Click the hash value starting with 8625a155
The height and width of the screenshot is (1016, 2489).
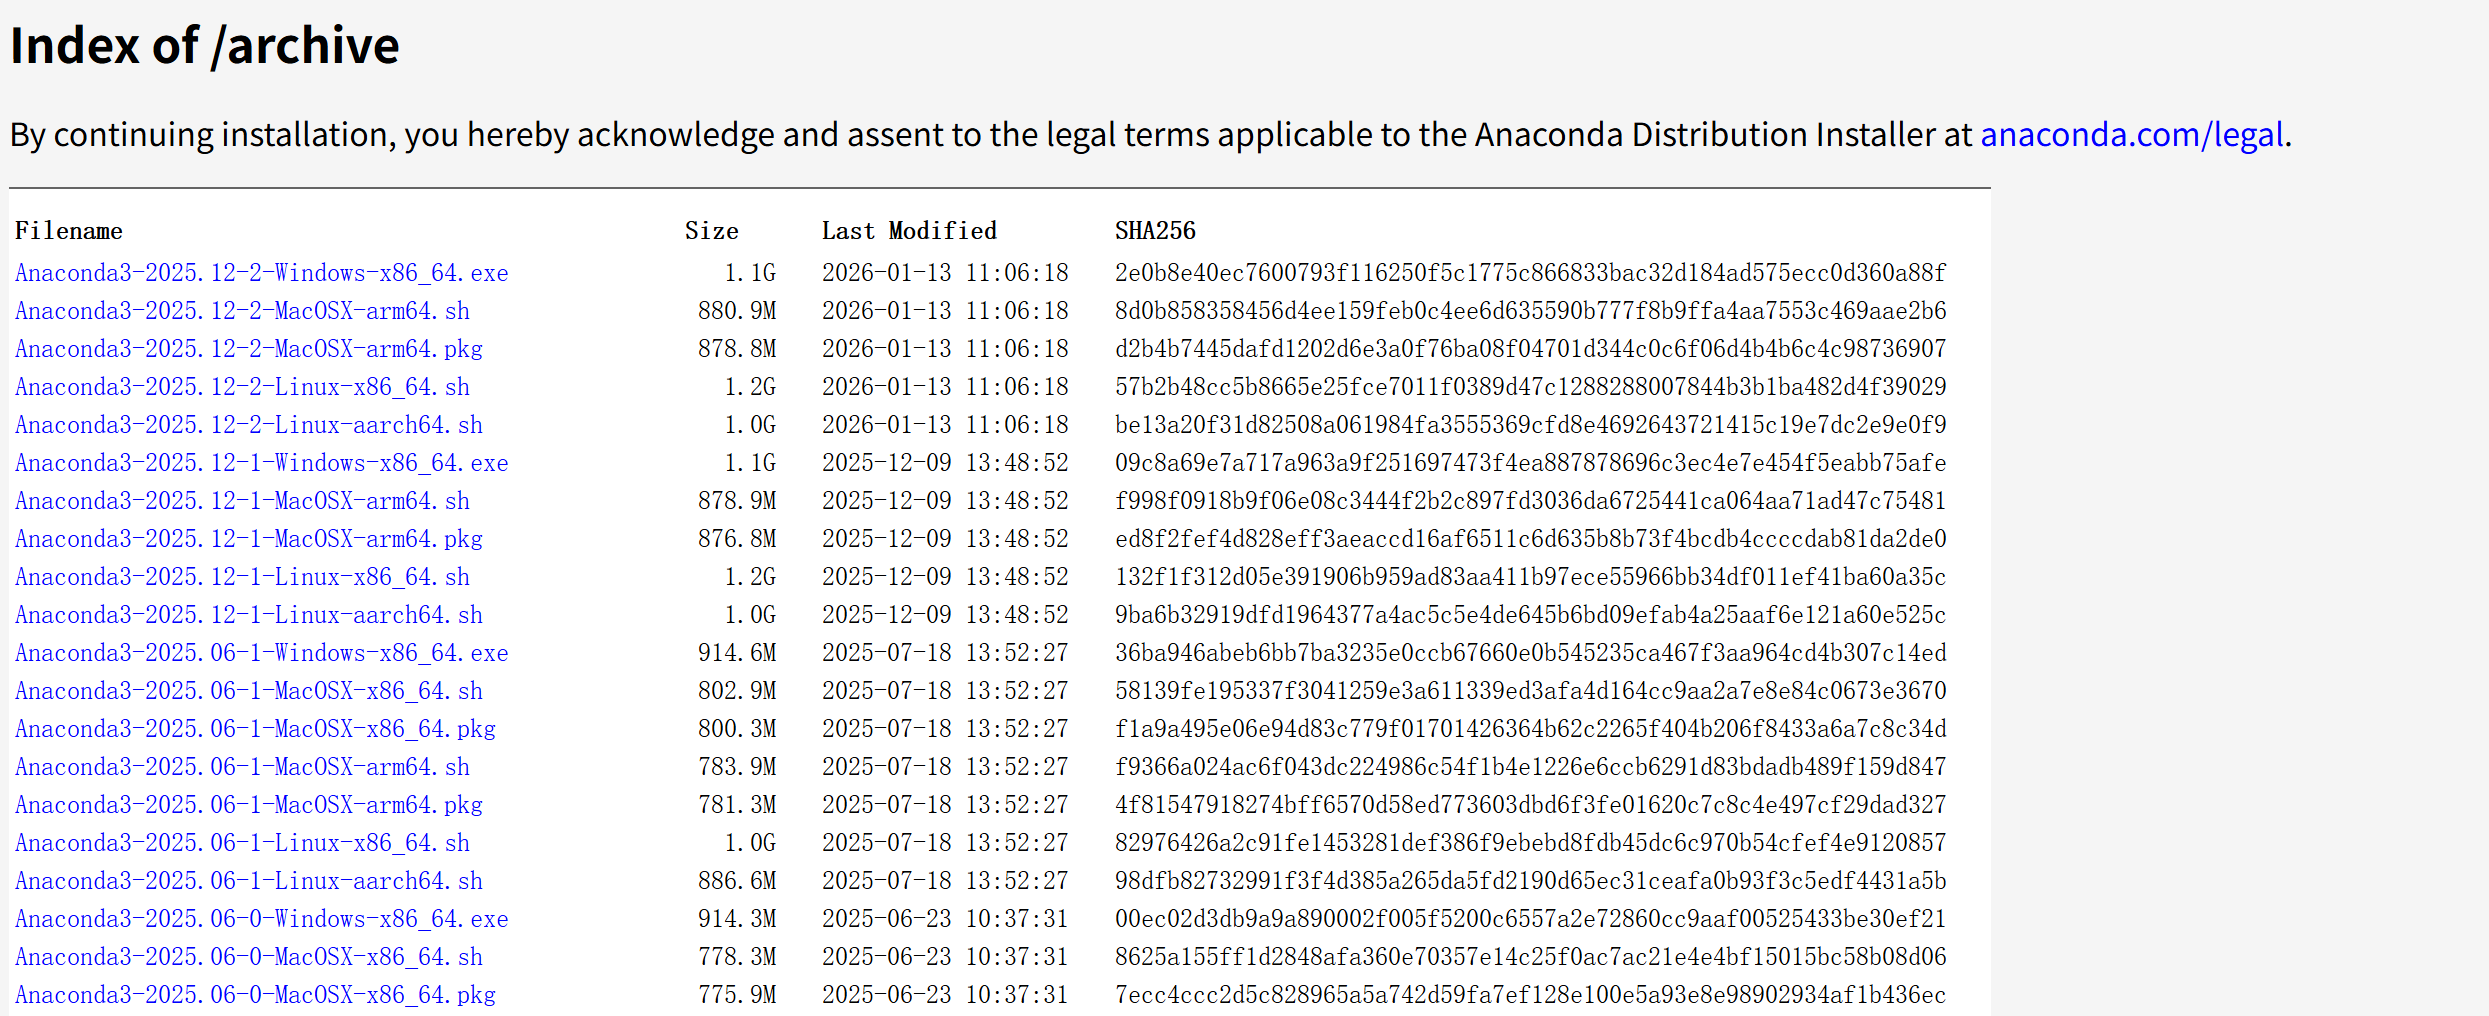point(1531,957)
